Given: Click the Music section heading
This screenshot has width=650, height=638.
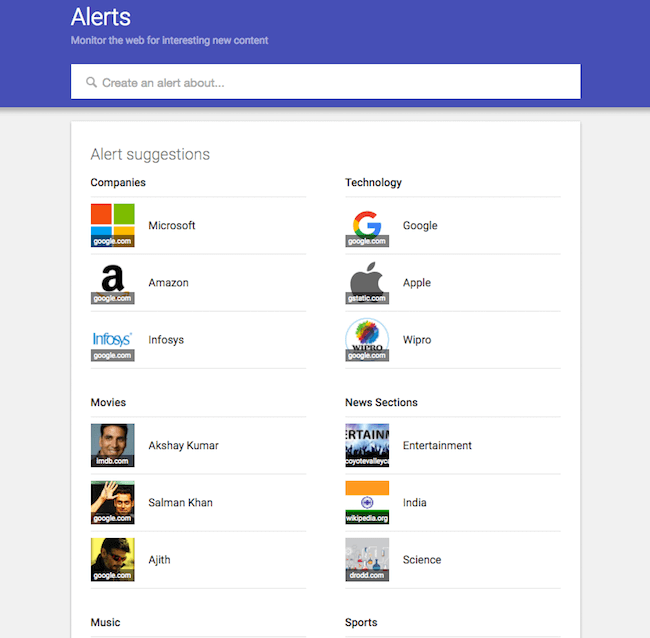Looking at the screenshot, I should pos(105,623).
